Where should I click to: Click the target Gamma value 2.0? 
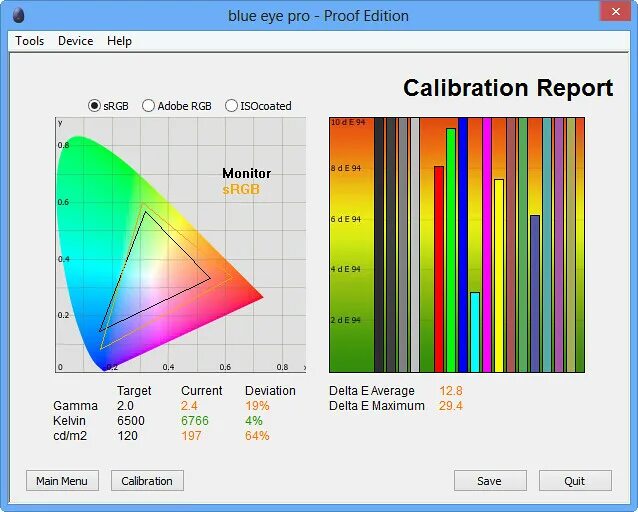(x=125, y=406)
